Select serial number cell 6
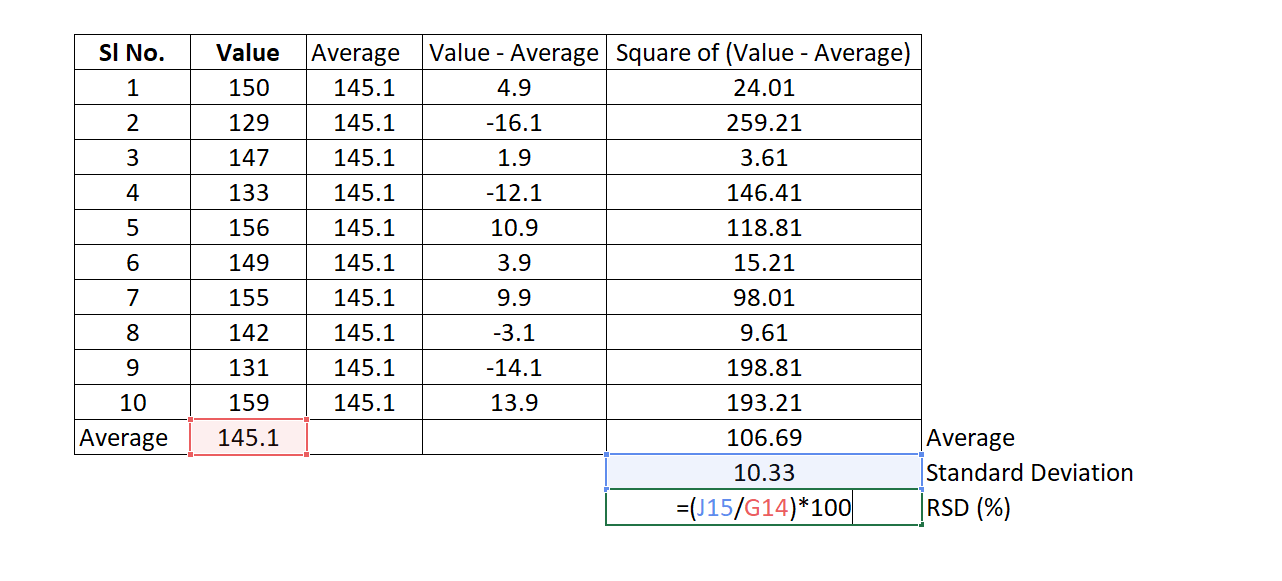The width and height of the screenshot is (1282, 581). click(x=132, y=262)
